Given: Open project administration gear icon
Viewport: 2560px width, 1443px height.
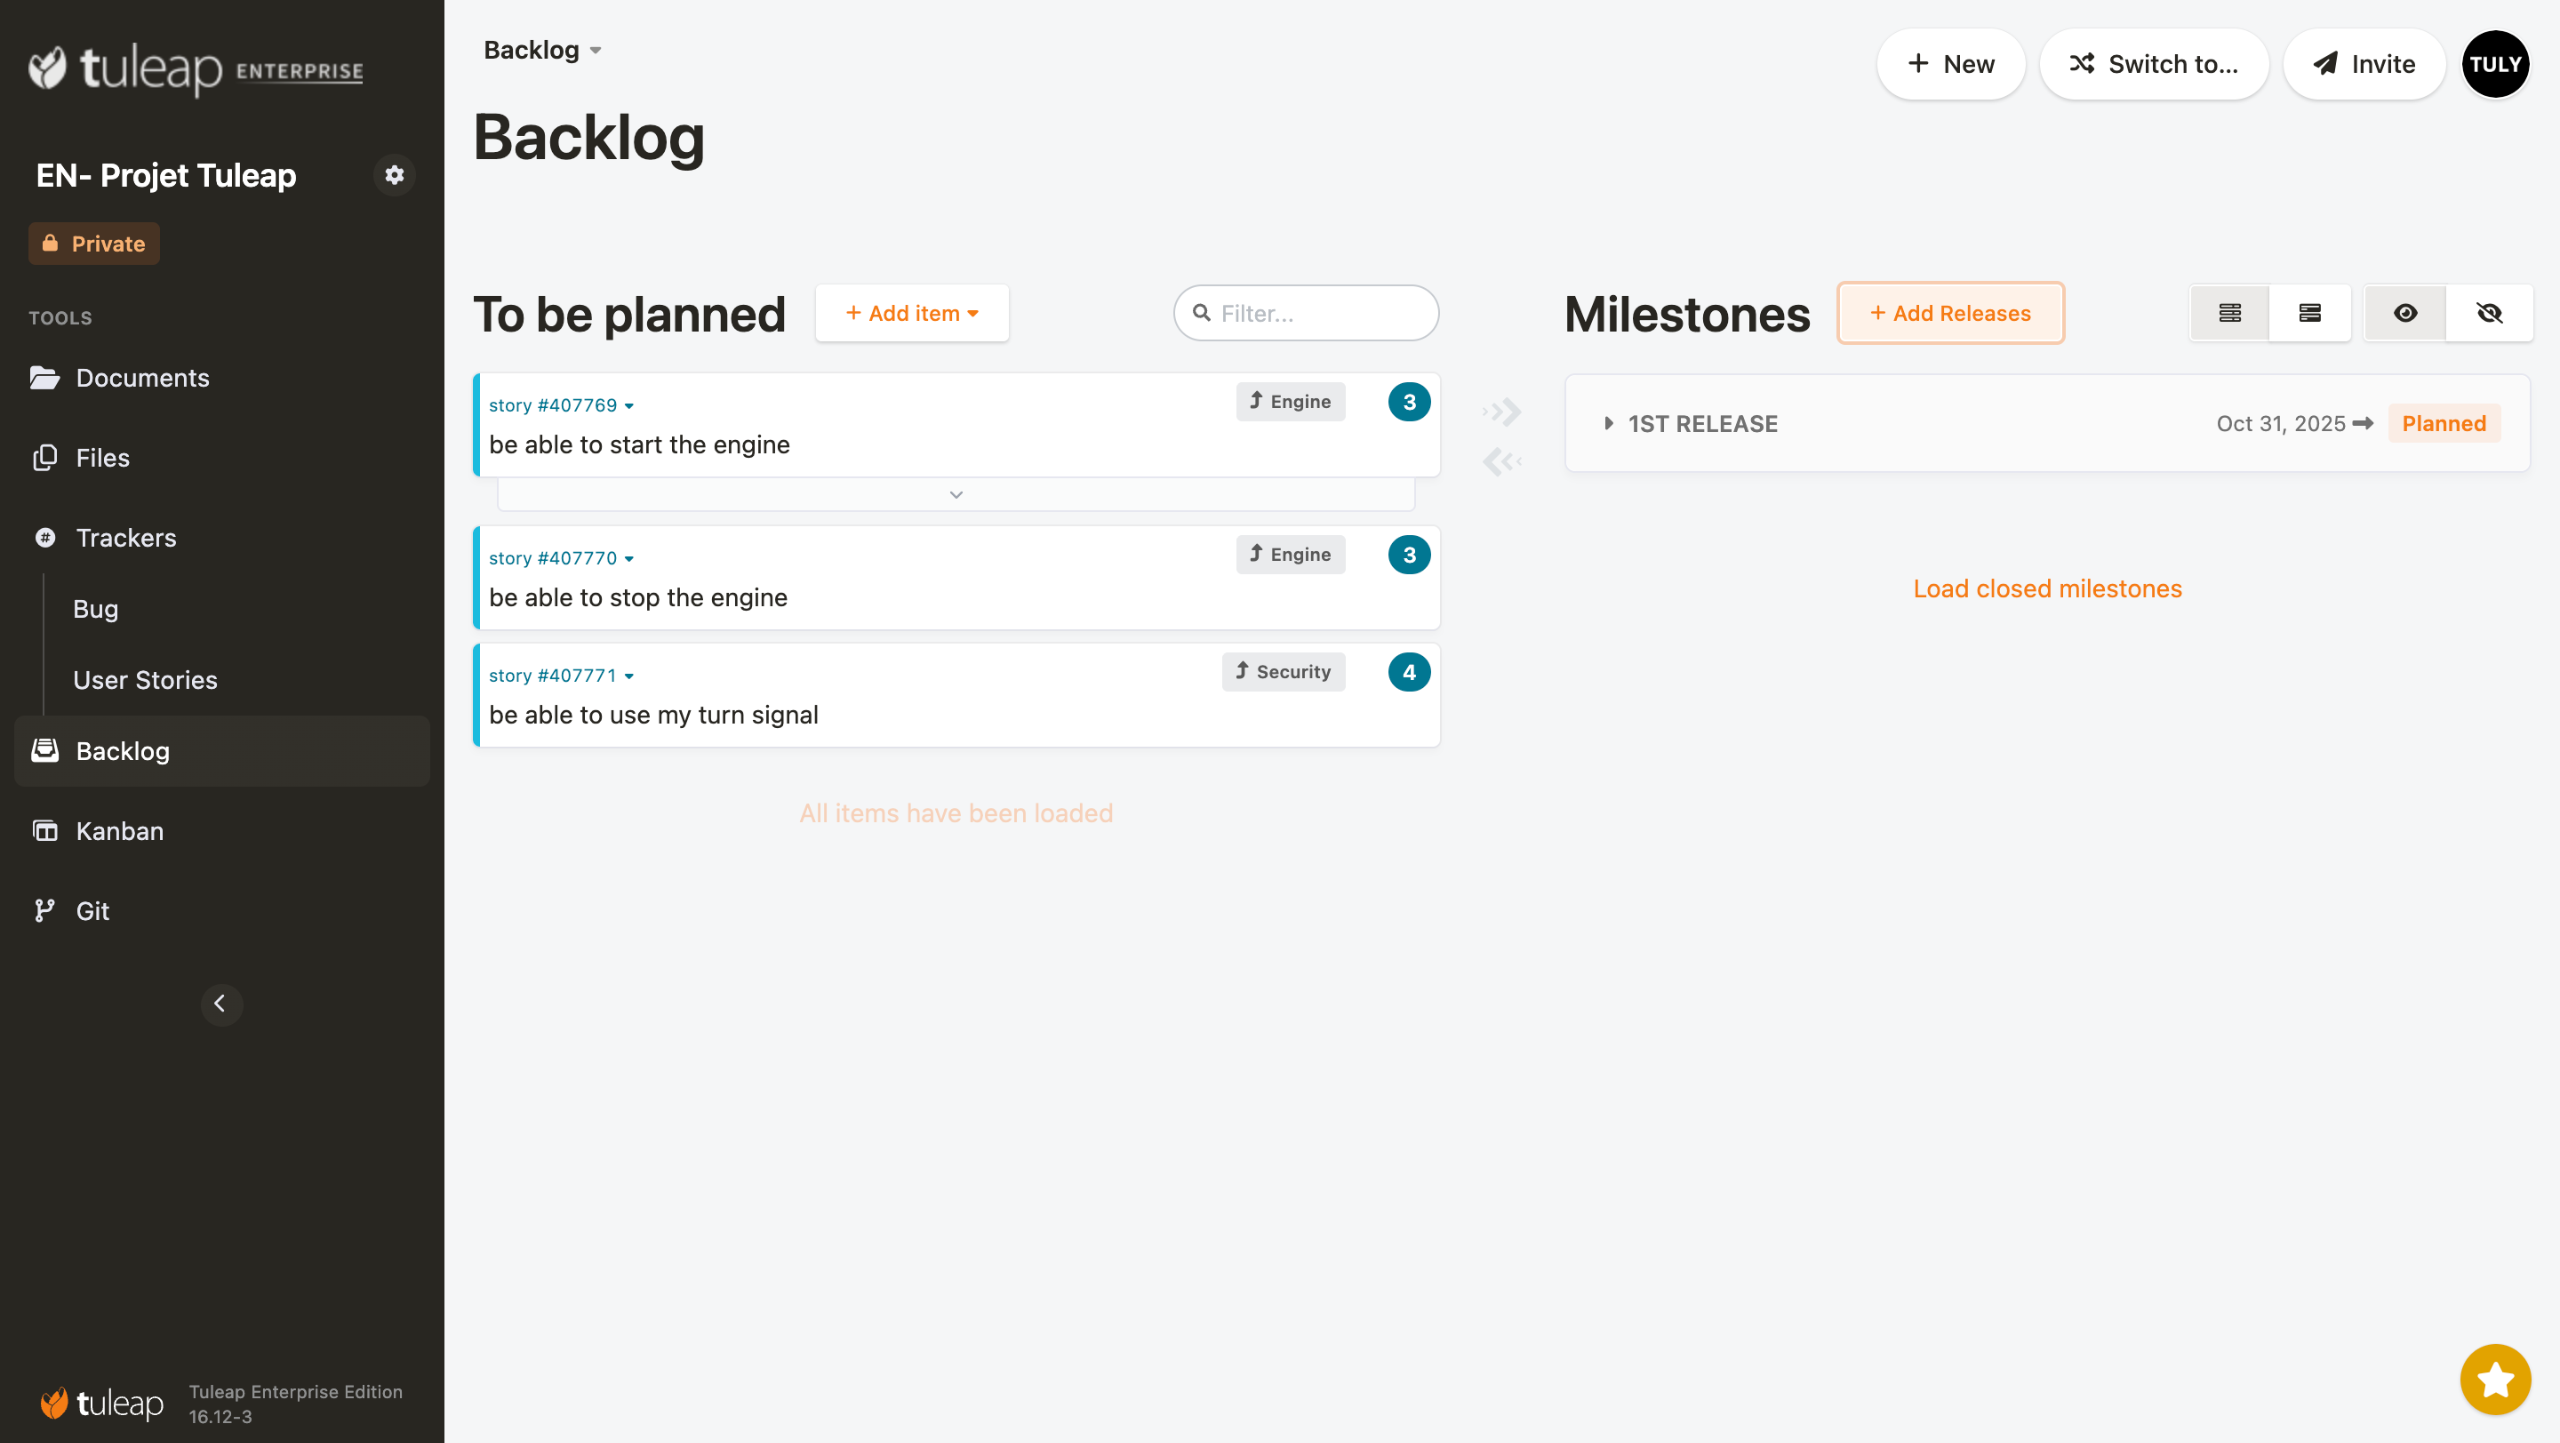Looking at the screenshot, I should pyautogui.click(x=394, y=175).
